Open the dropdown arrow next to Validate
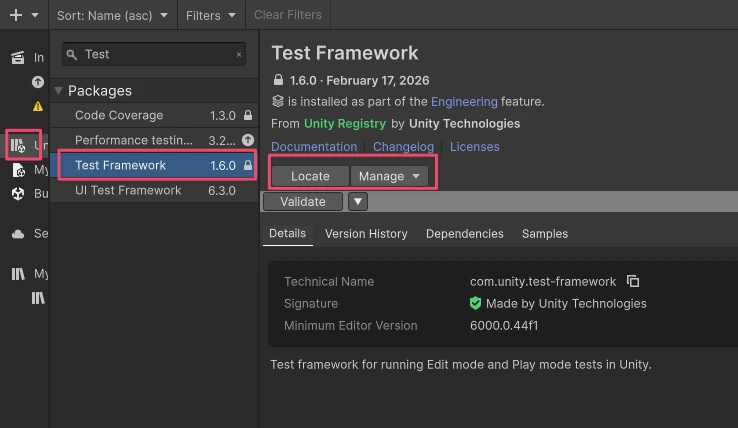Screen dimensions: 738x428 (x=358, y=202)
